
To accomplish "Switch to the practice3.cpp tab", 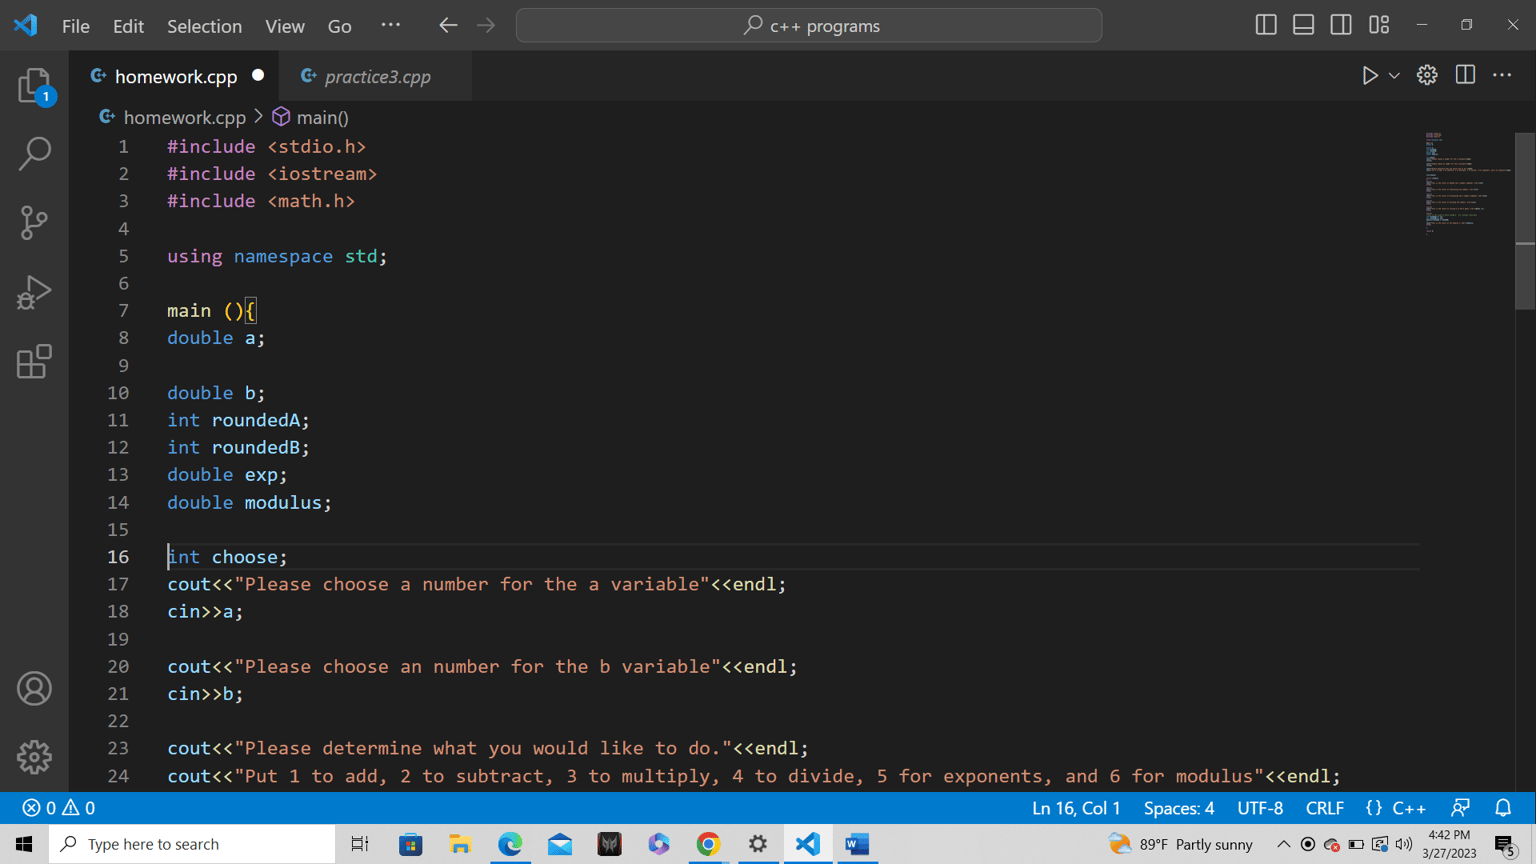I will click(x=377, y=76).
